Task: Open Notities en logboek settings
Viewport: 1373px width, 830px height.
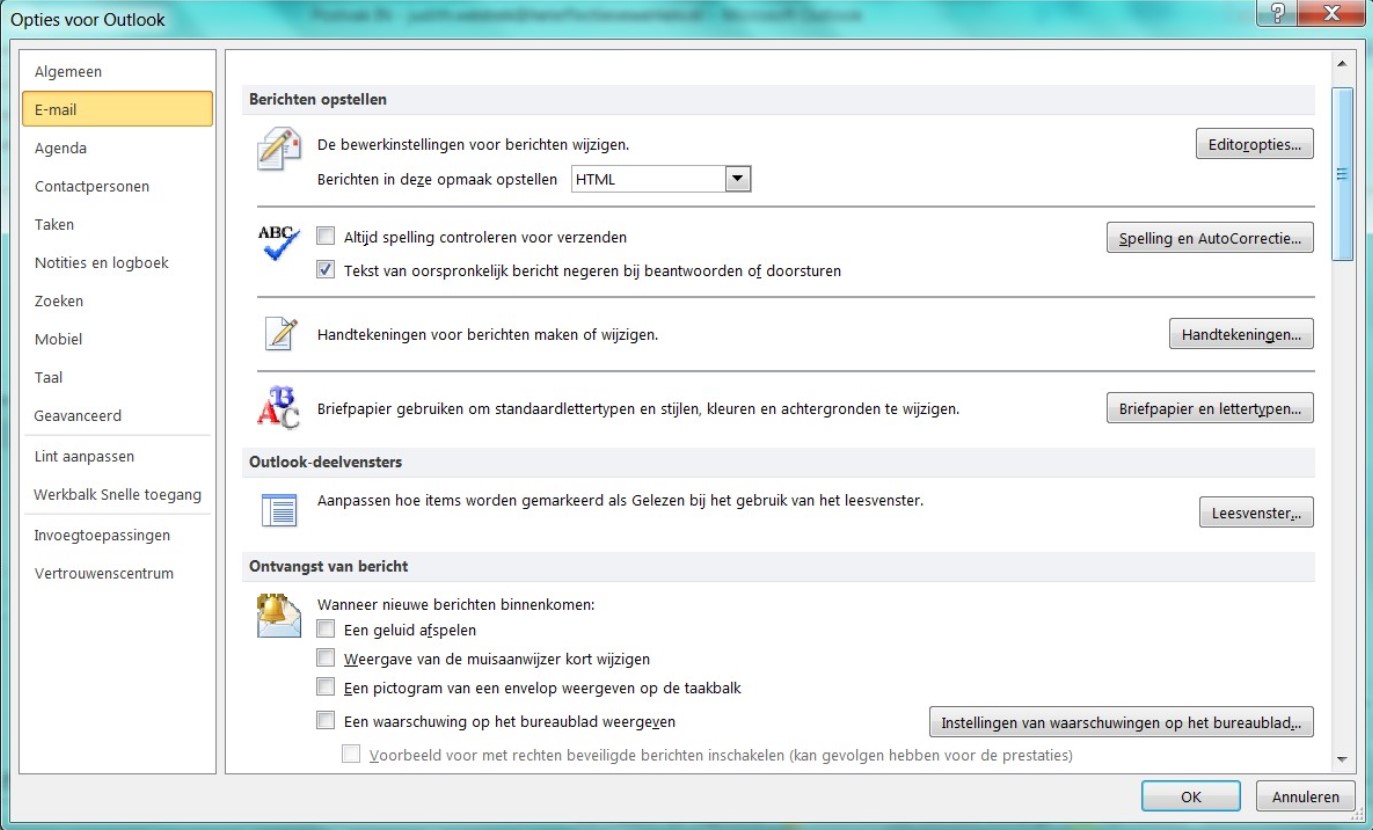Action: (118, 263)
